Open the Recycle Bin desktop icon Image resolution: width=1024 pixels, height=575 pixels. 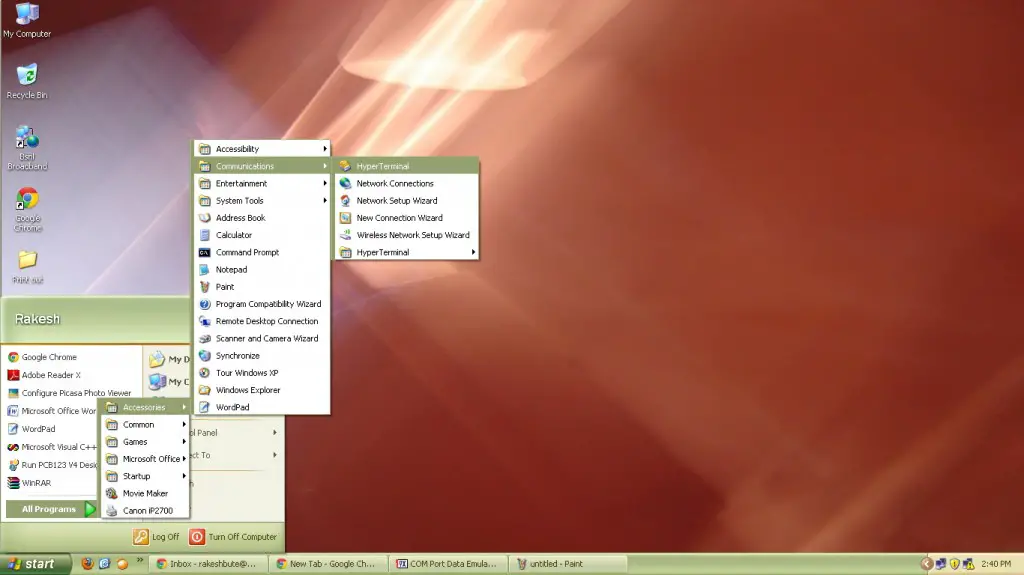click(27, 81)
